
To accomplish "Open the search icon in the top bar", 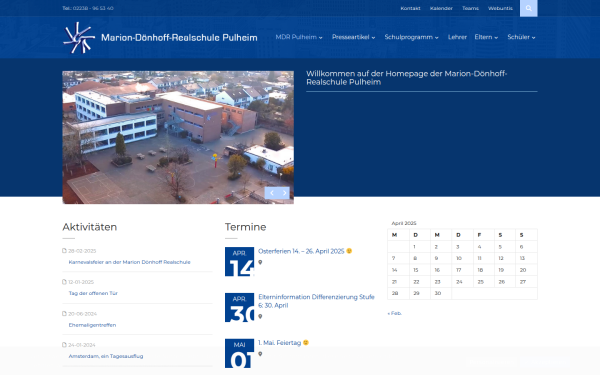I will click(528, 8).
